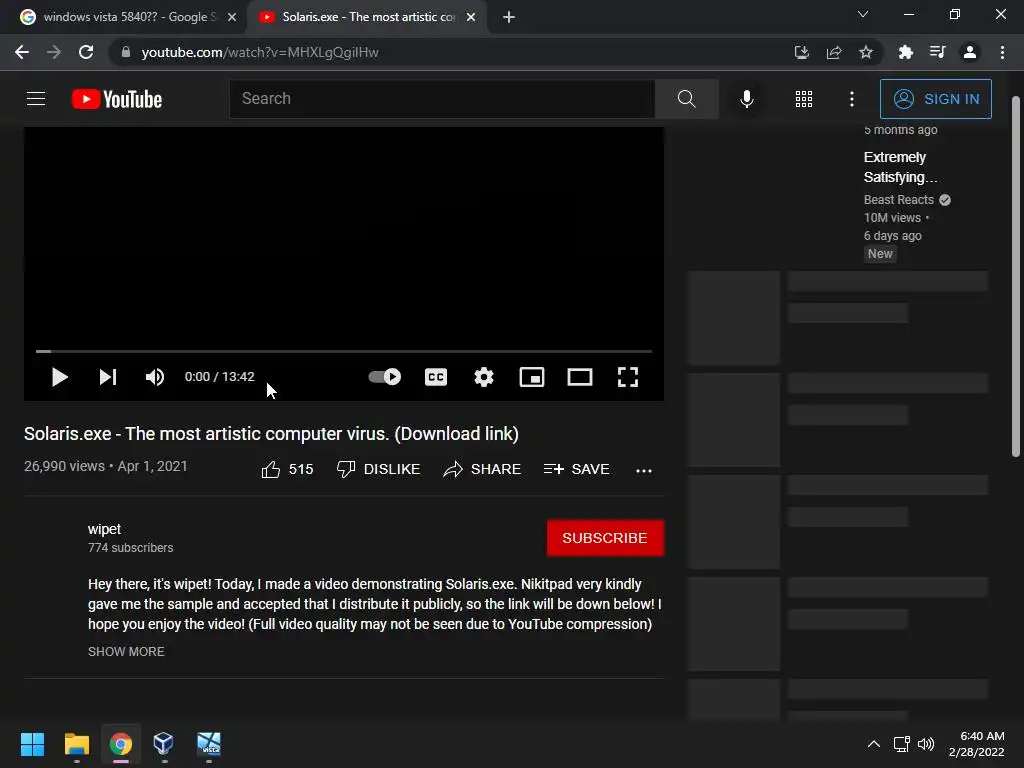The width and height of the screenshot is (1024, 768).
Task: Click the search magnifier button
Action: (686, 99)
